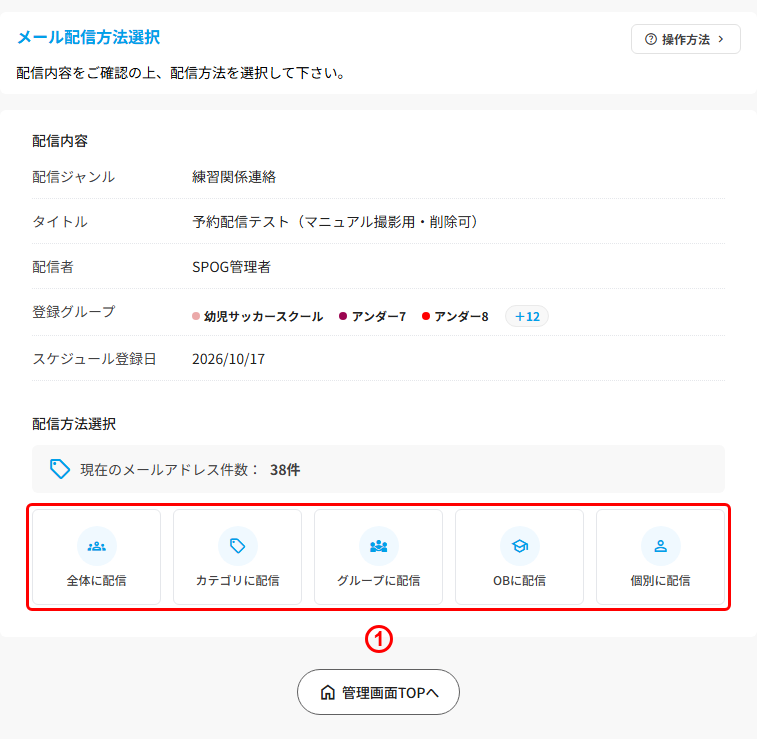Click the 配信内容 section heading
757x739 pixels.
point(60,141)
